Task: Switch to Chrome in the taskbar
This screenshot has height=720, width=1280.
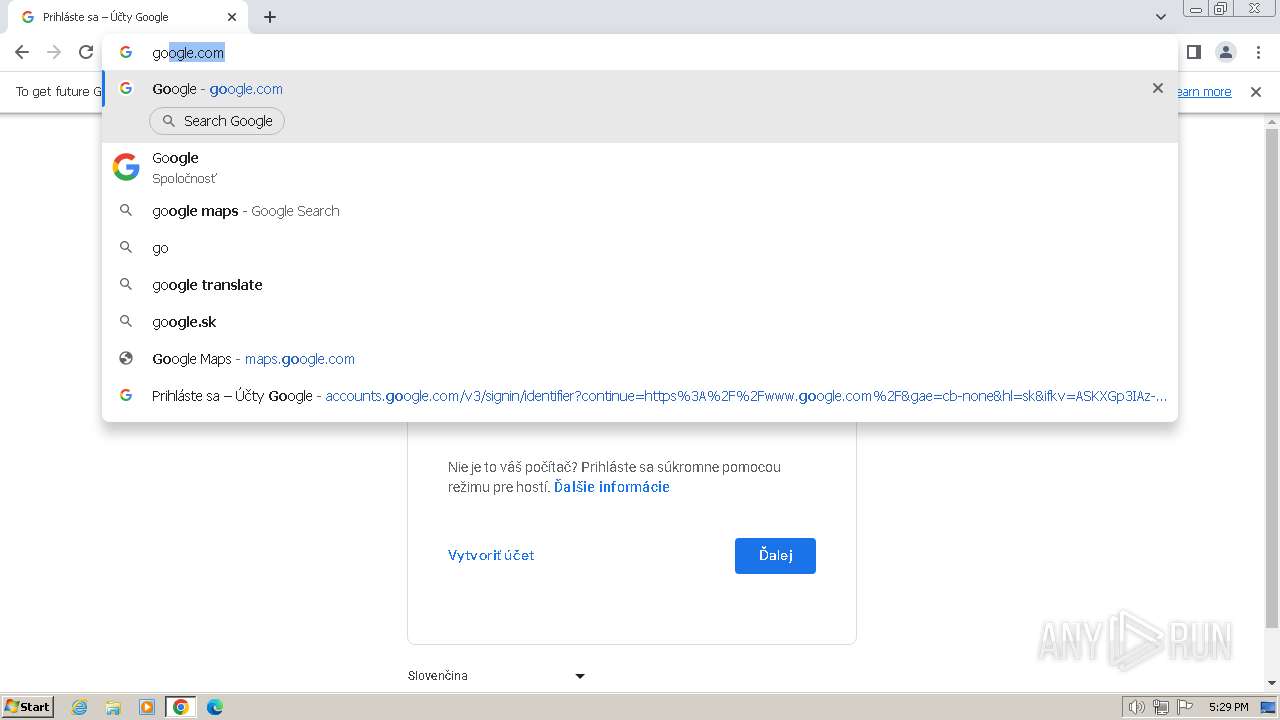Action: [181, 707]
